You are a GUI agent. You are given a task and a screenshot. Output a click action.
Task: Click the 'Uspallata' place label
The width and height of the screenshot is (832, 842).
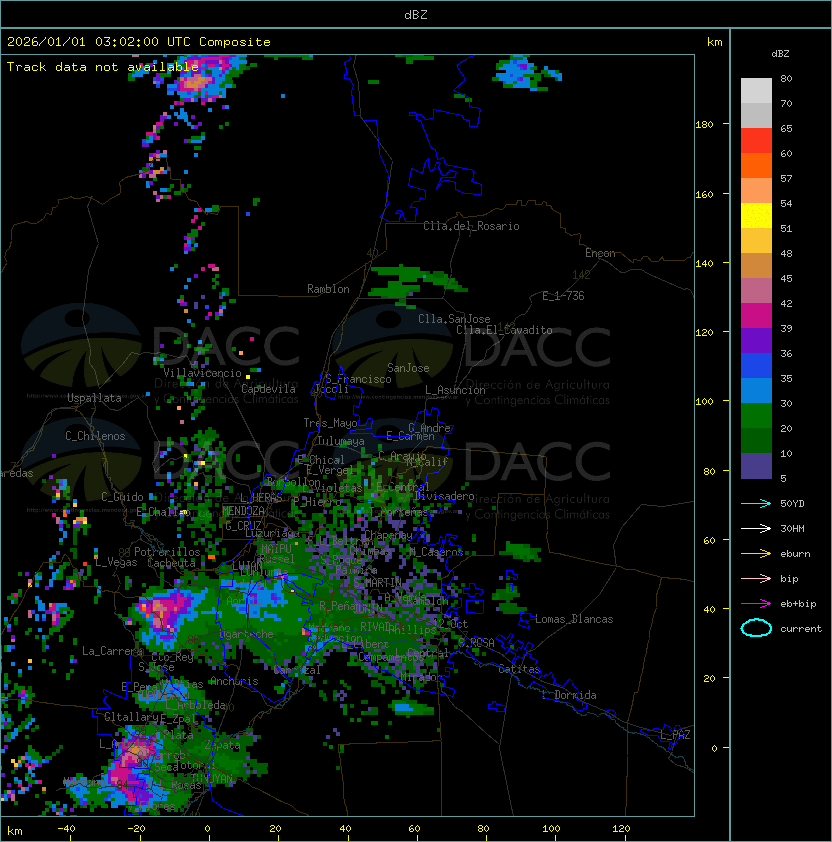pos(95,398)
